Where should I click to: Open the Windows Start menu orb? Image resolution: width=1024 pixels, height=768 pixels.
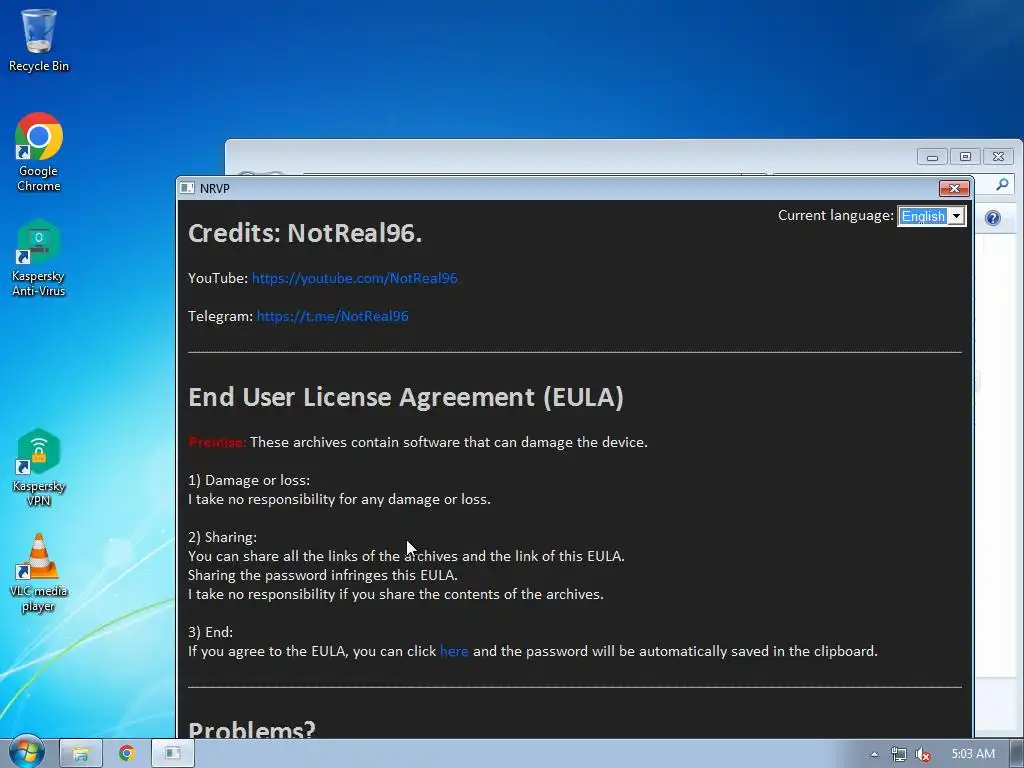click(x=26, y=753)
